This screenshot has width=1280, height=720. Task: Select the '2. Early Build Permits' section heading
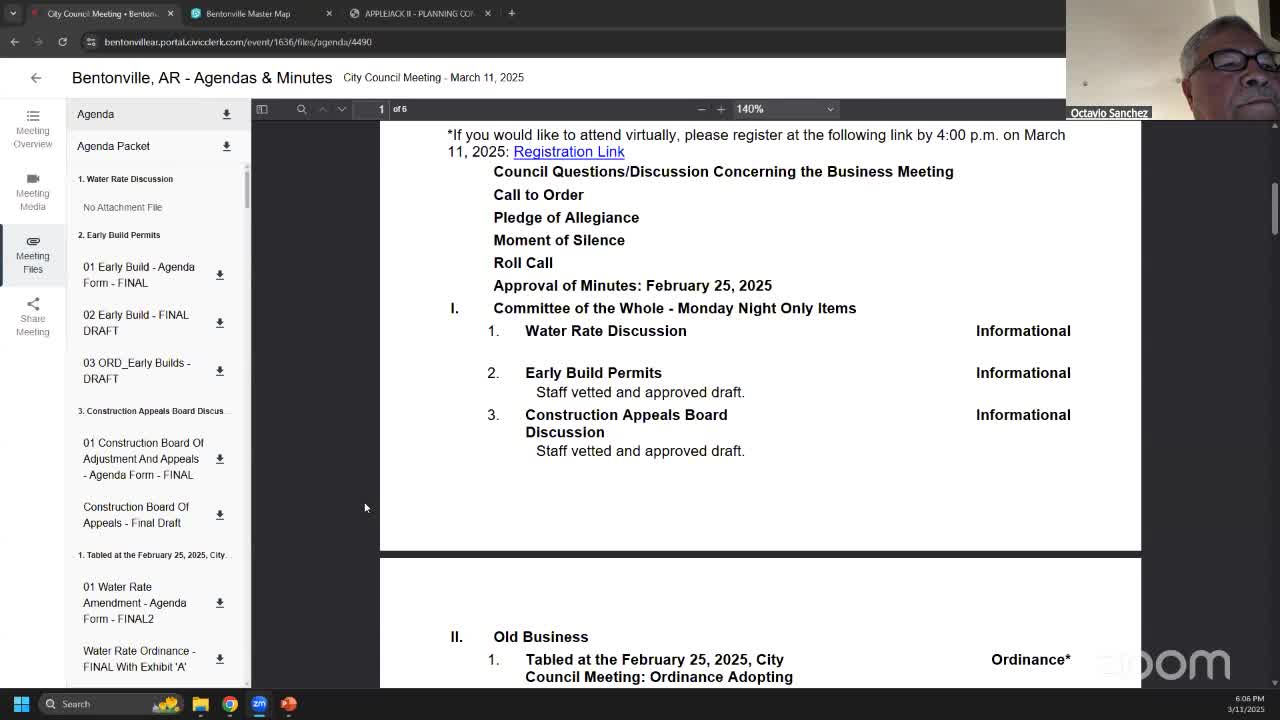click(x=119, y=235)
